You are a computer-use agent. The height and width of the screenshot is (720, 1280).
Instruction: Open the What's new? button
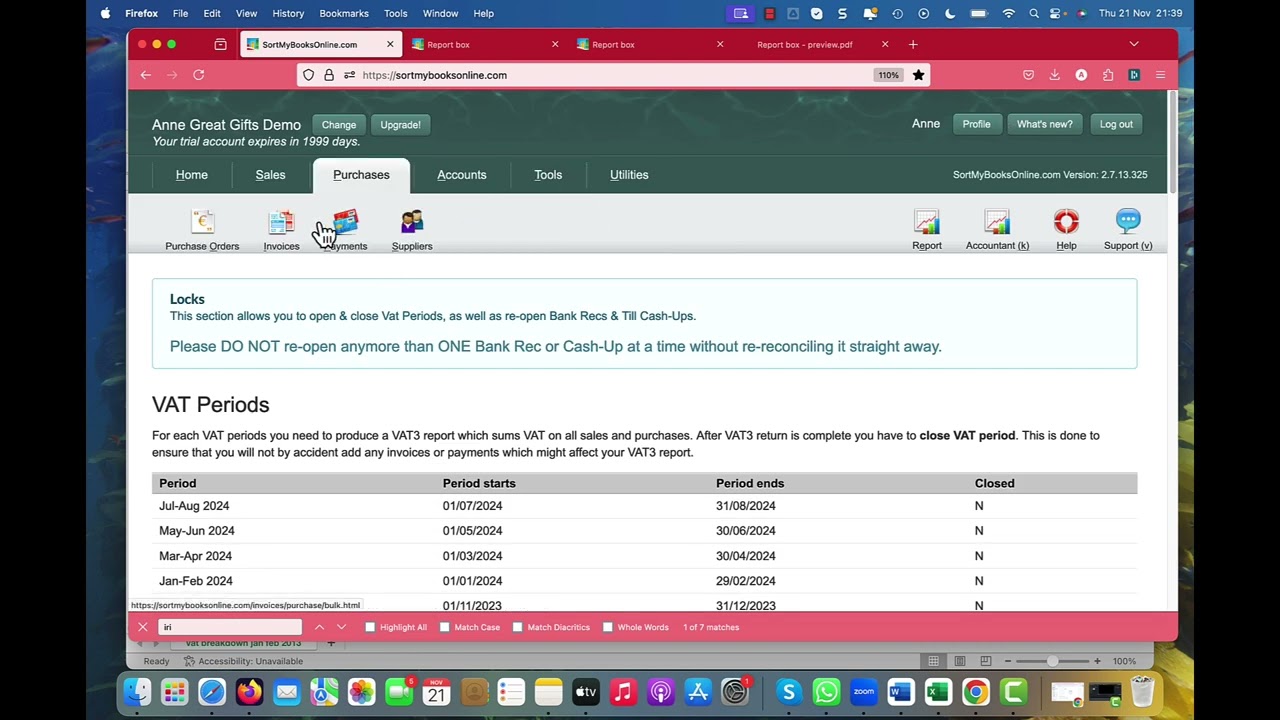pos(1044,124)
